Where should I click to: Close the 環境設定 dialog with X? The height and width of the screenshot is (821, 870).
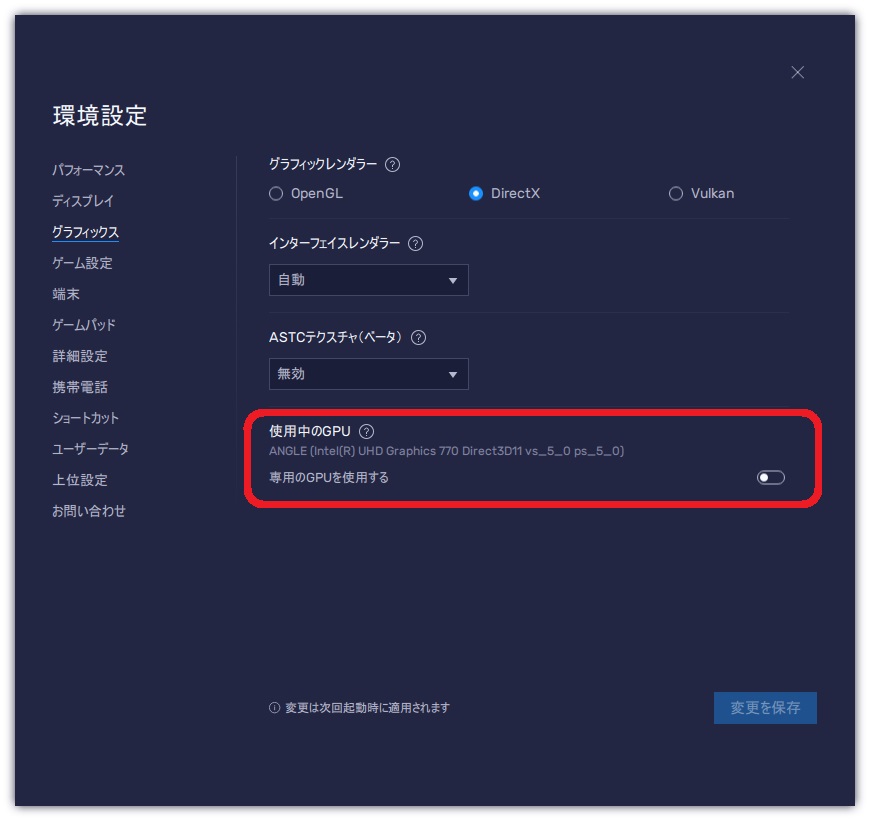pyautogui.click(x=797, y=72)
